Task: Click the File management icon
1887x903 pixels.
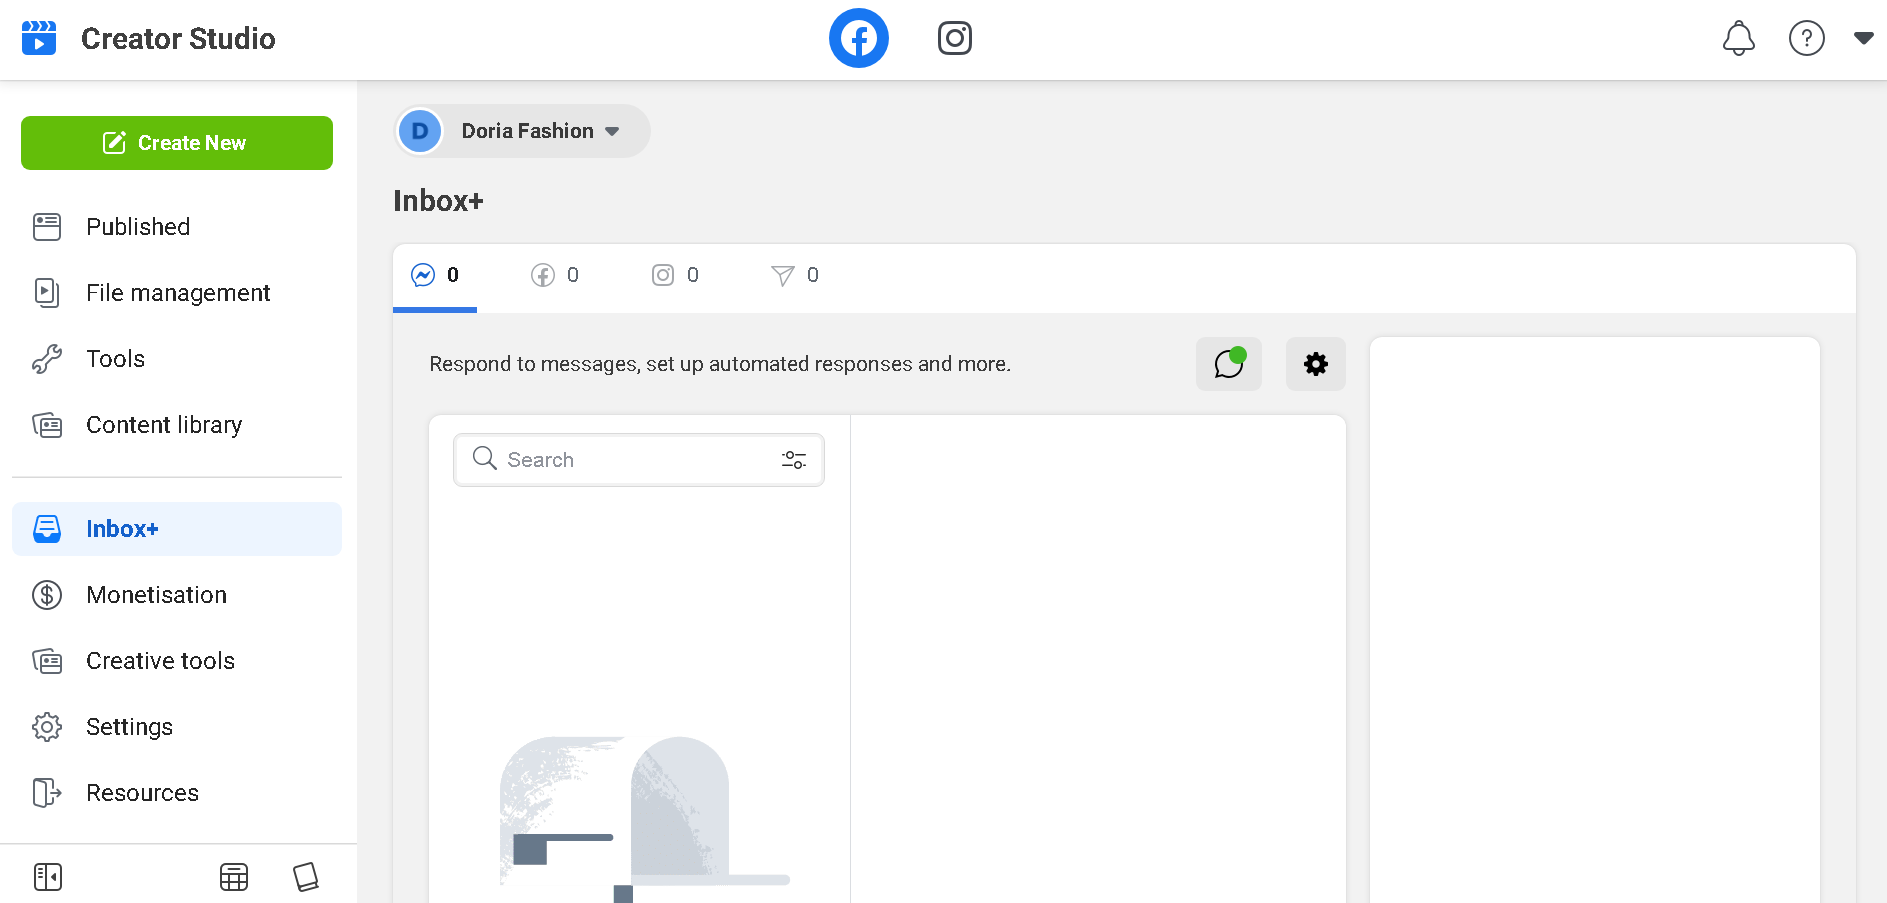Action: [x=47, y=293]
